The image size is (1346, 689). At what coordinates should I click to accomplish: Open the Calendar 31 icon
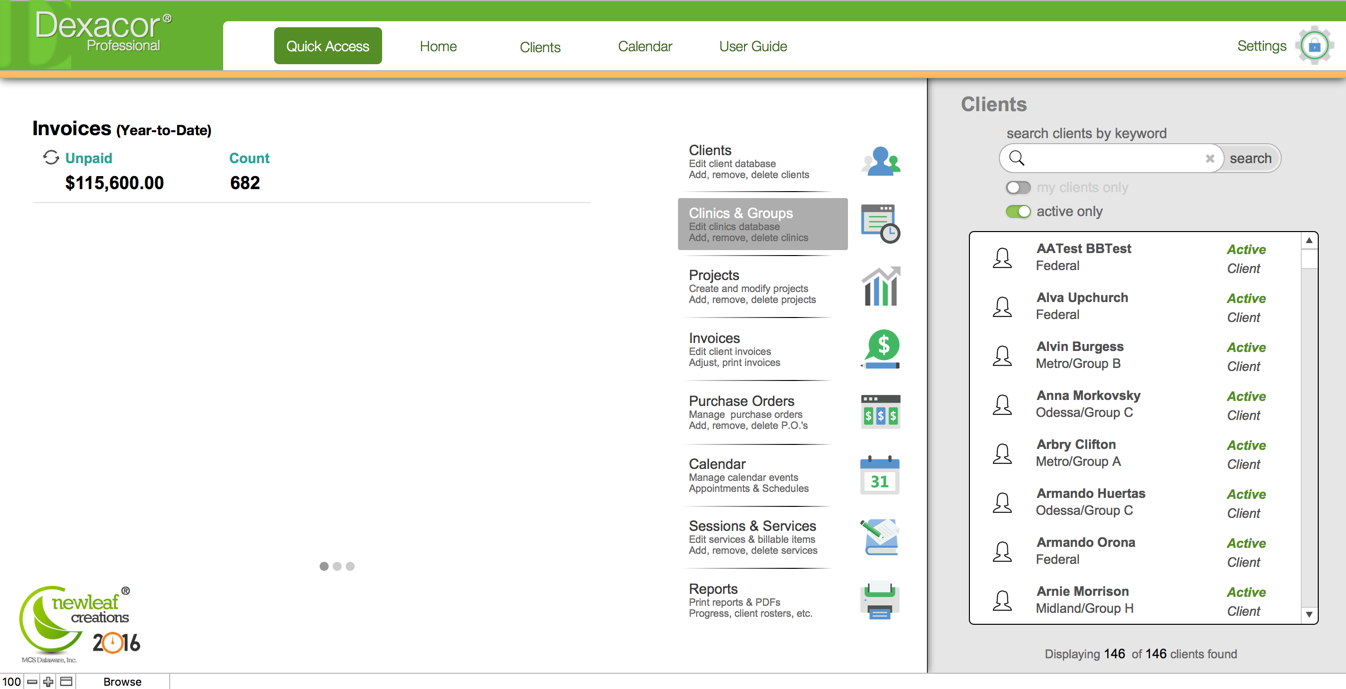pyautogui.click(x=880, y=475)
